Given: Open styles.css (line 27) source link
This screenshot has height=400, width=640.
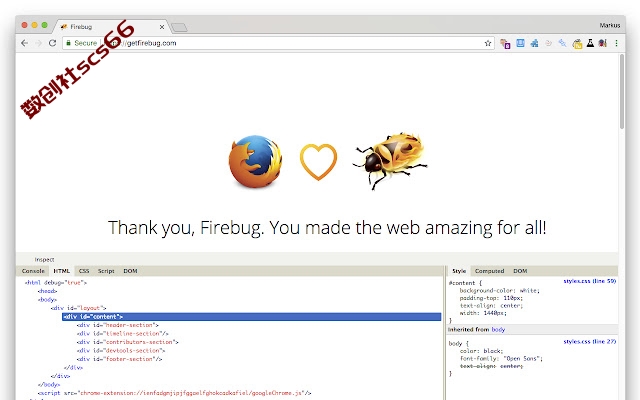Looking at the screenshot, I should [589, 342].
